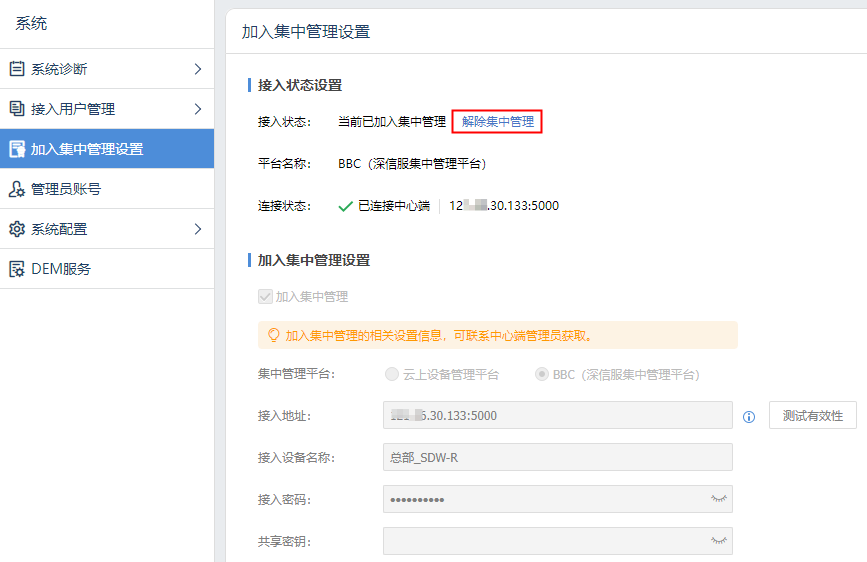The width and height of the screenshot is (867, 562).
Task: Select BBC (深信服集中管理平台) radio option
Action: [541, 375]
